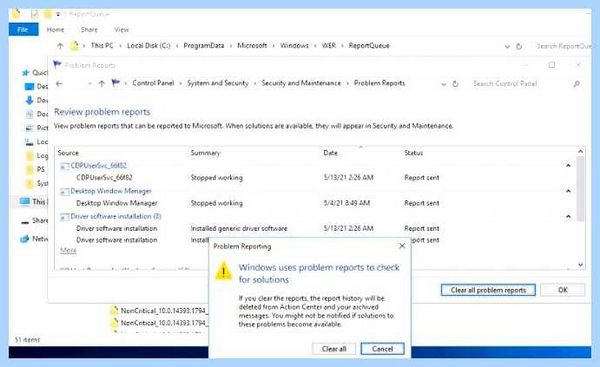Refresh the Problem Reports window
Screen dimensions: 600x367
[455, 84]
